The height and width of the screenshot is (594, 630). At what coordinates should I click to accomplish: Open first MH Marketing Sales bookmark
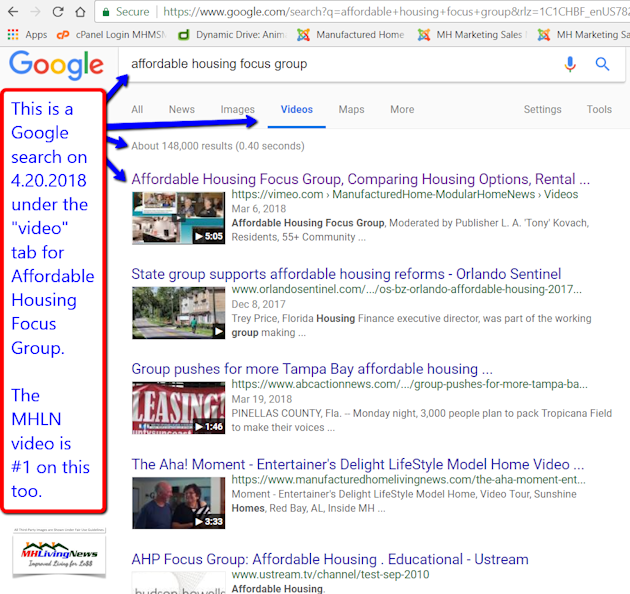tap(472, 35)
